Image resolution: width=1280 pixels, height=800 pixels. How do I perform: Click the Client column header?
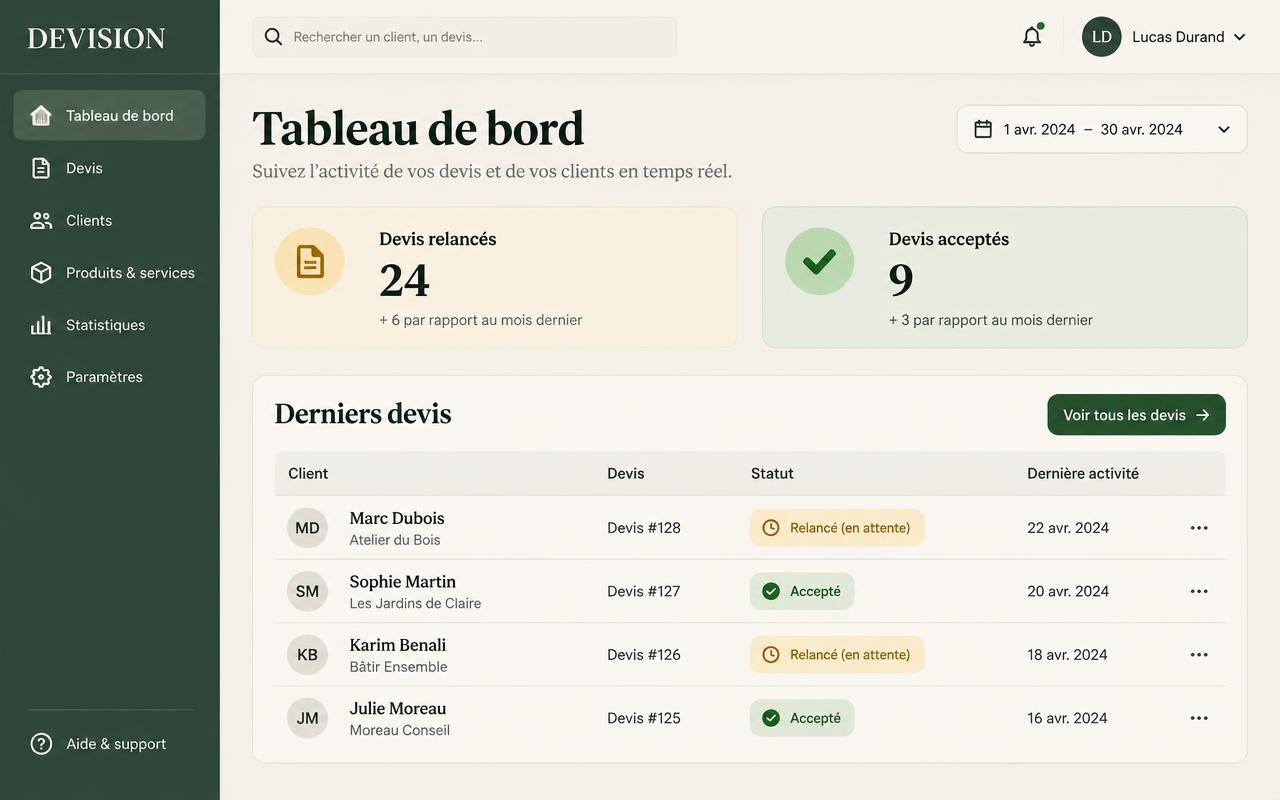[x=308, y=473]
